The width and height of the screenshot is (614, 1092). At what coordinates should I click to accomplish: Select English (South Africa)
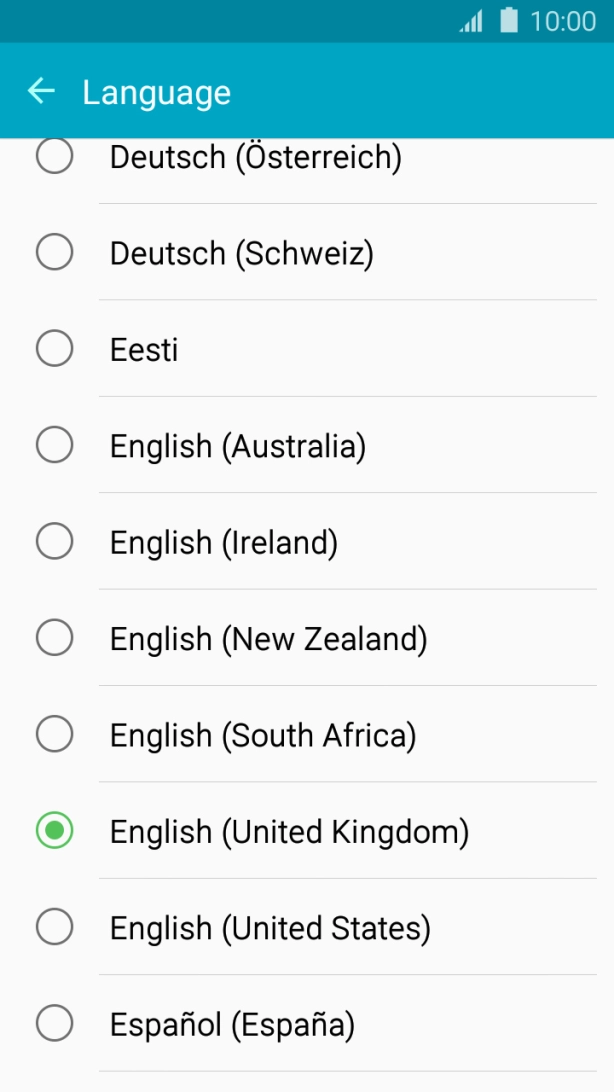click(55, 734)
